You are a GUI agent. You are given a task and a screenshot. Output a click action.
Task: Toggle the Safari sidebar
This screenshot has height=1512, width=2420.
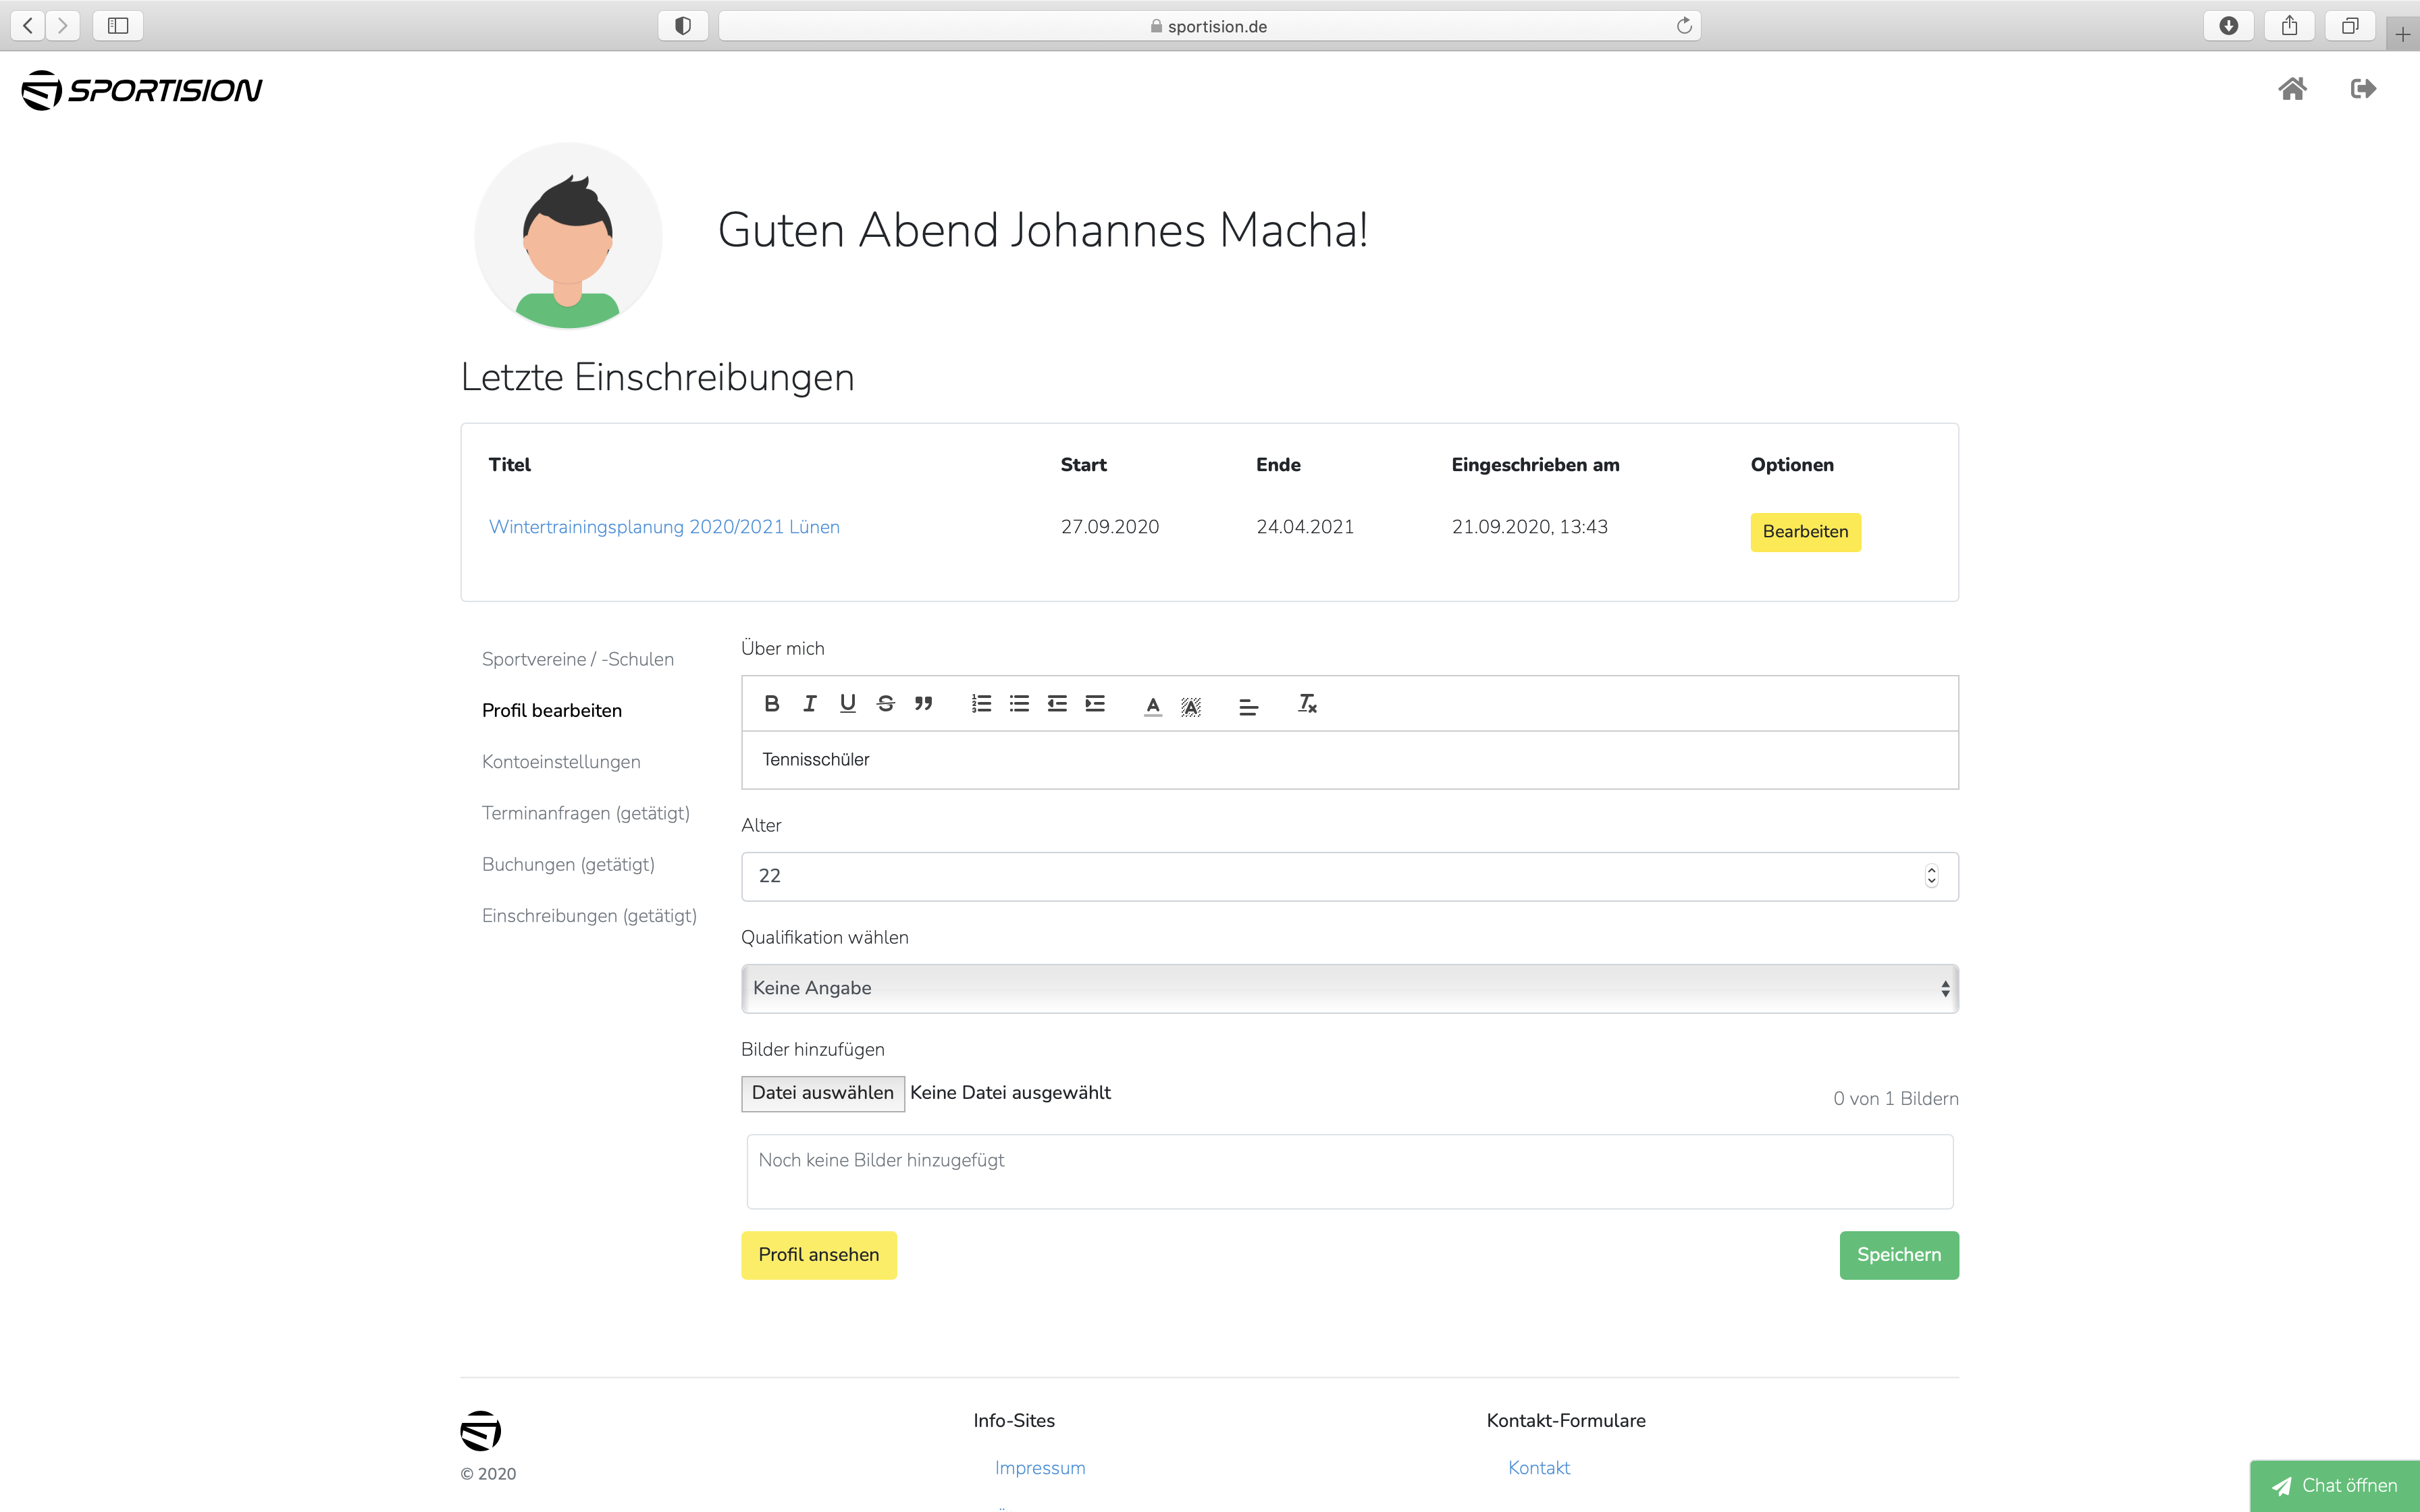(118, 26)
